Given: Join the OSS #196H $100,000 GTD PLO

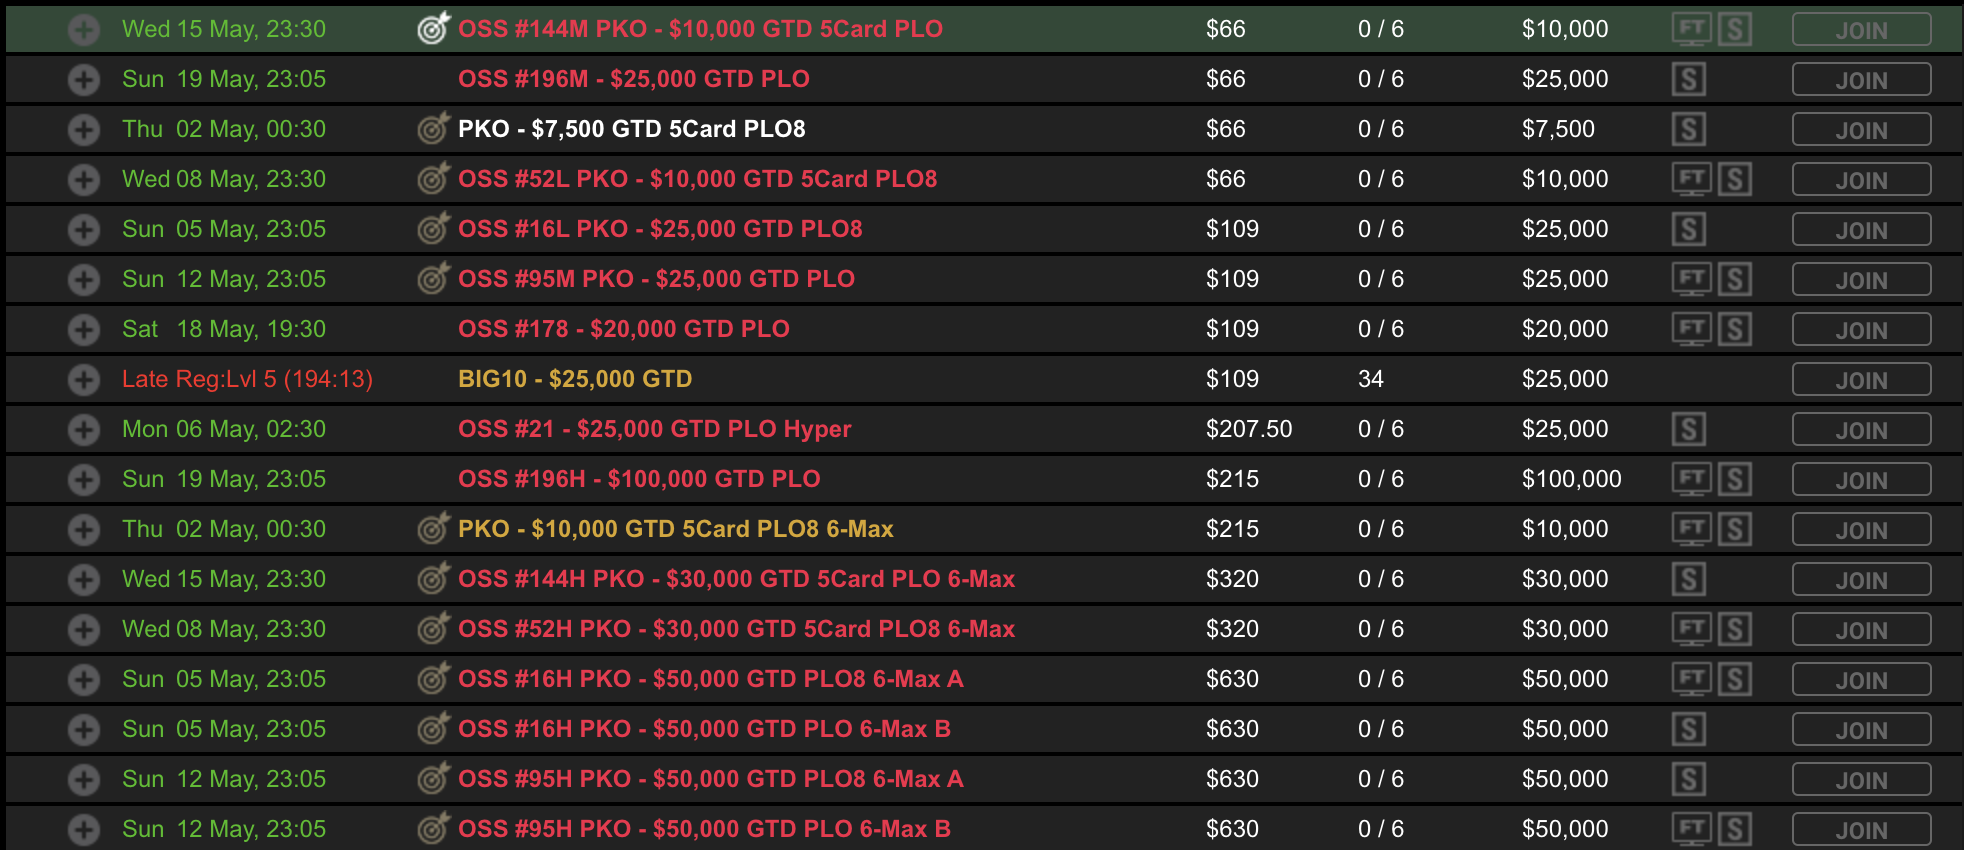Looking at the screenshot, I should coord(1860,480).
